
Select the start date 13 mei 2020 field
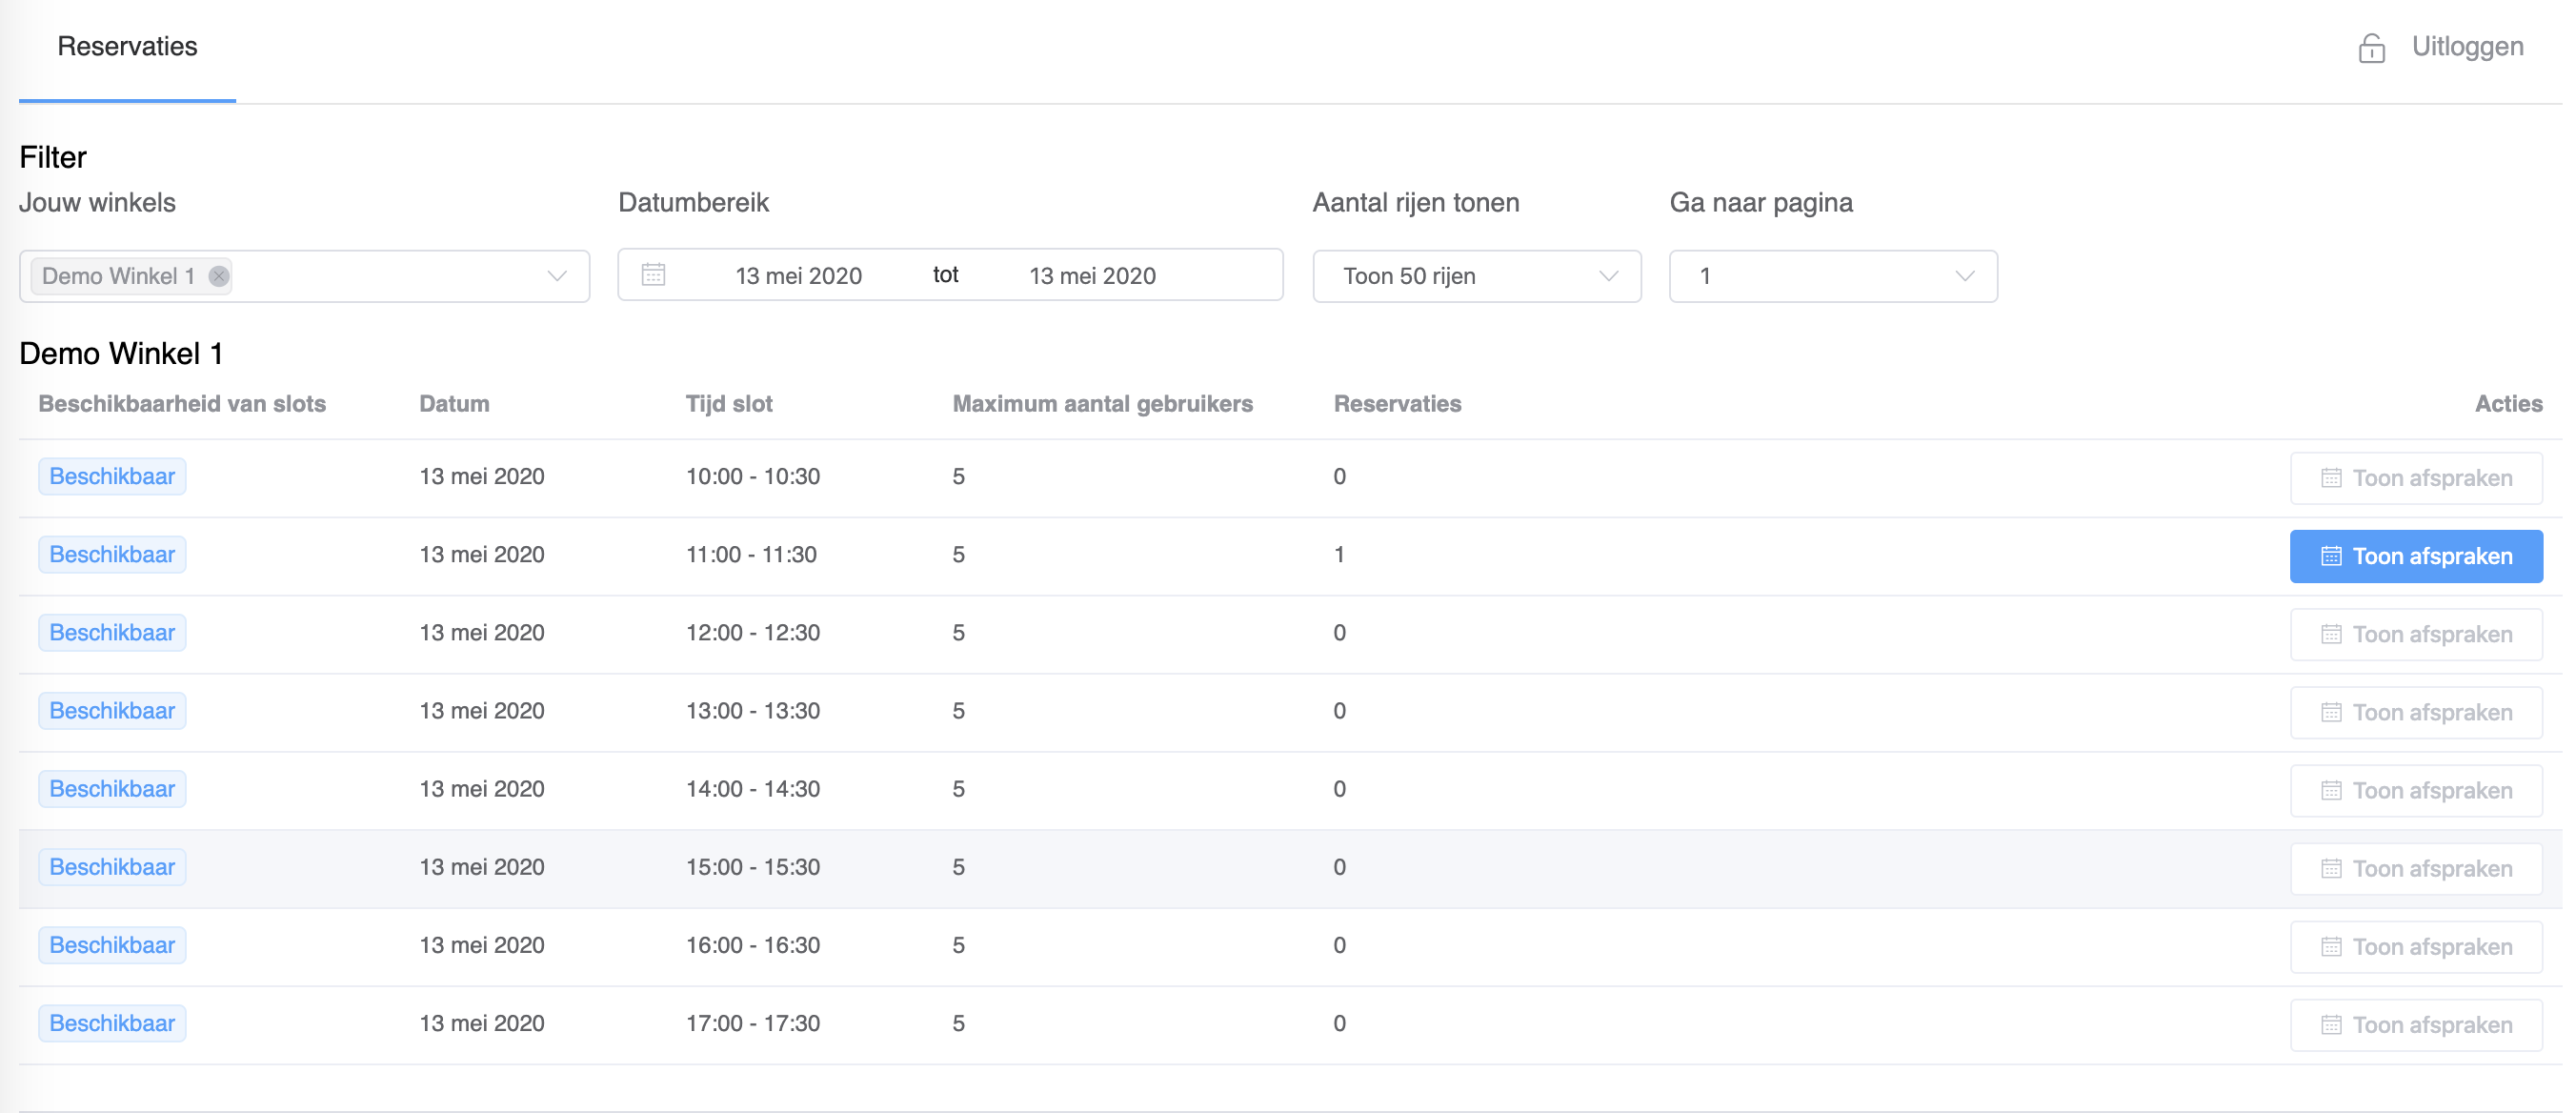click(798, 276)
